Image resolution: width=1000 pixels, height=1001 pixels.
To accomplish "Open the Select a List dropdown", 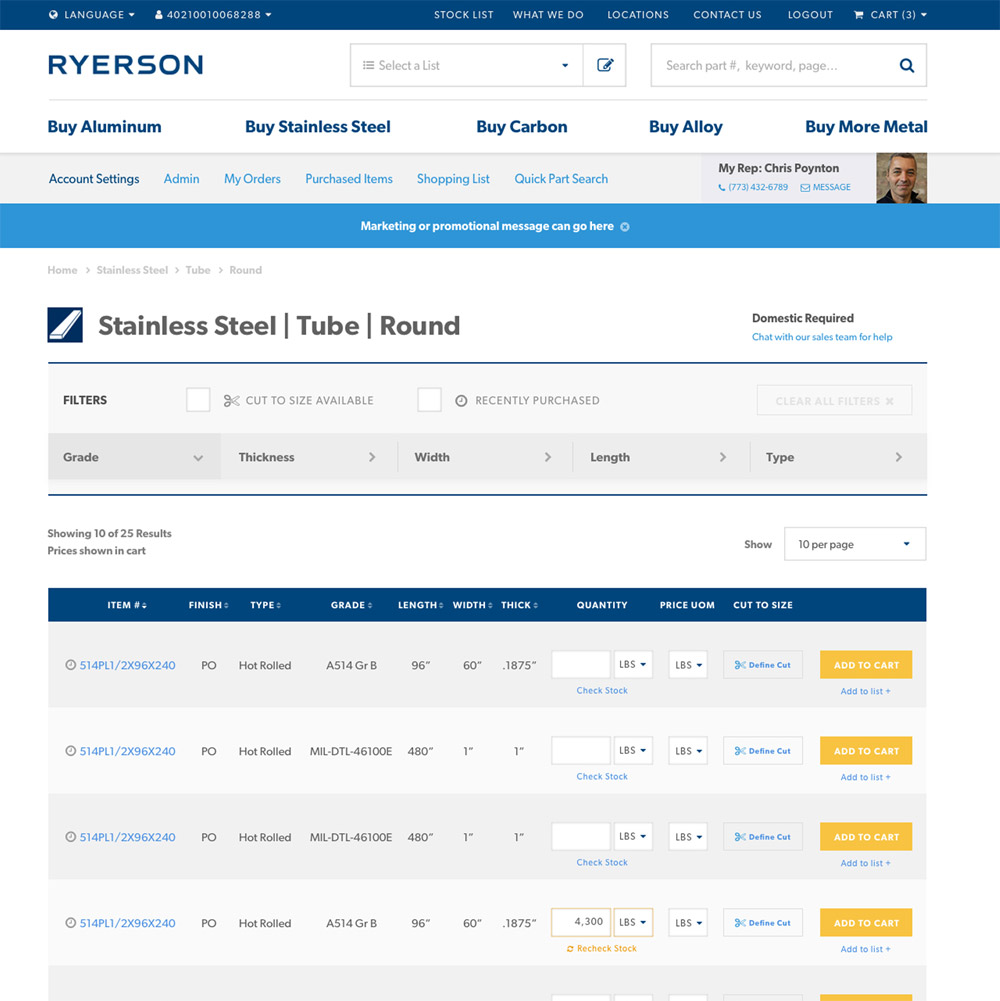I will [x=466, y=65].
